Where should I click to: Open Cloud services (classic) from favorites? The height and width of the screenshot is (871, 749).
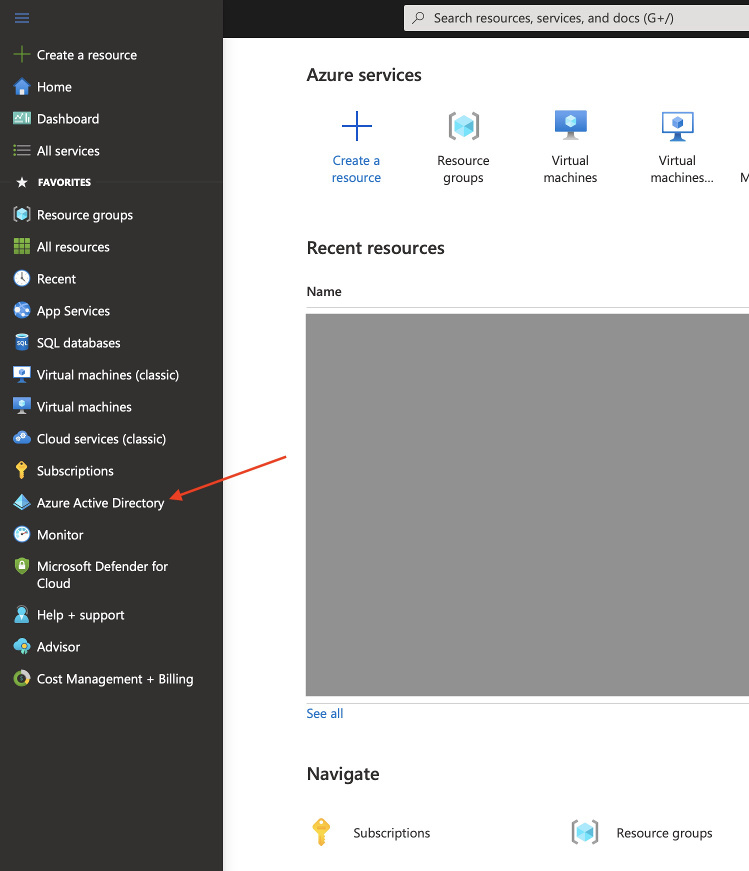point(101,439)
